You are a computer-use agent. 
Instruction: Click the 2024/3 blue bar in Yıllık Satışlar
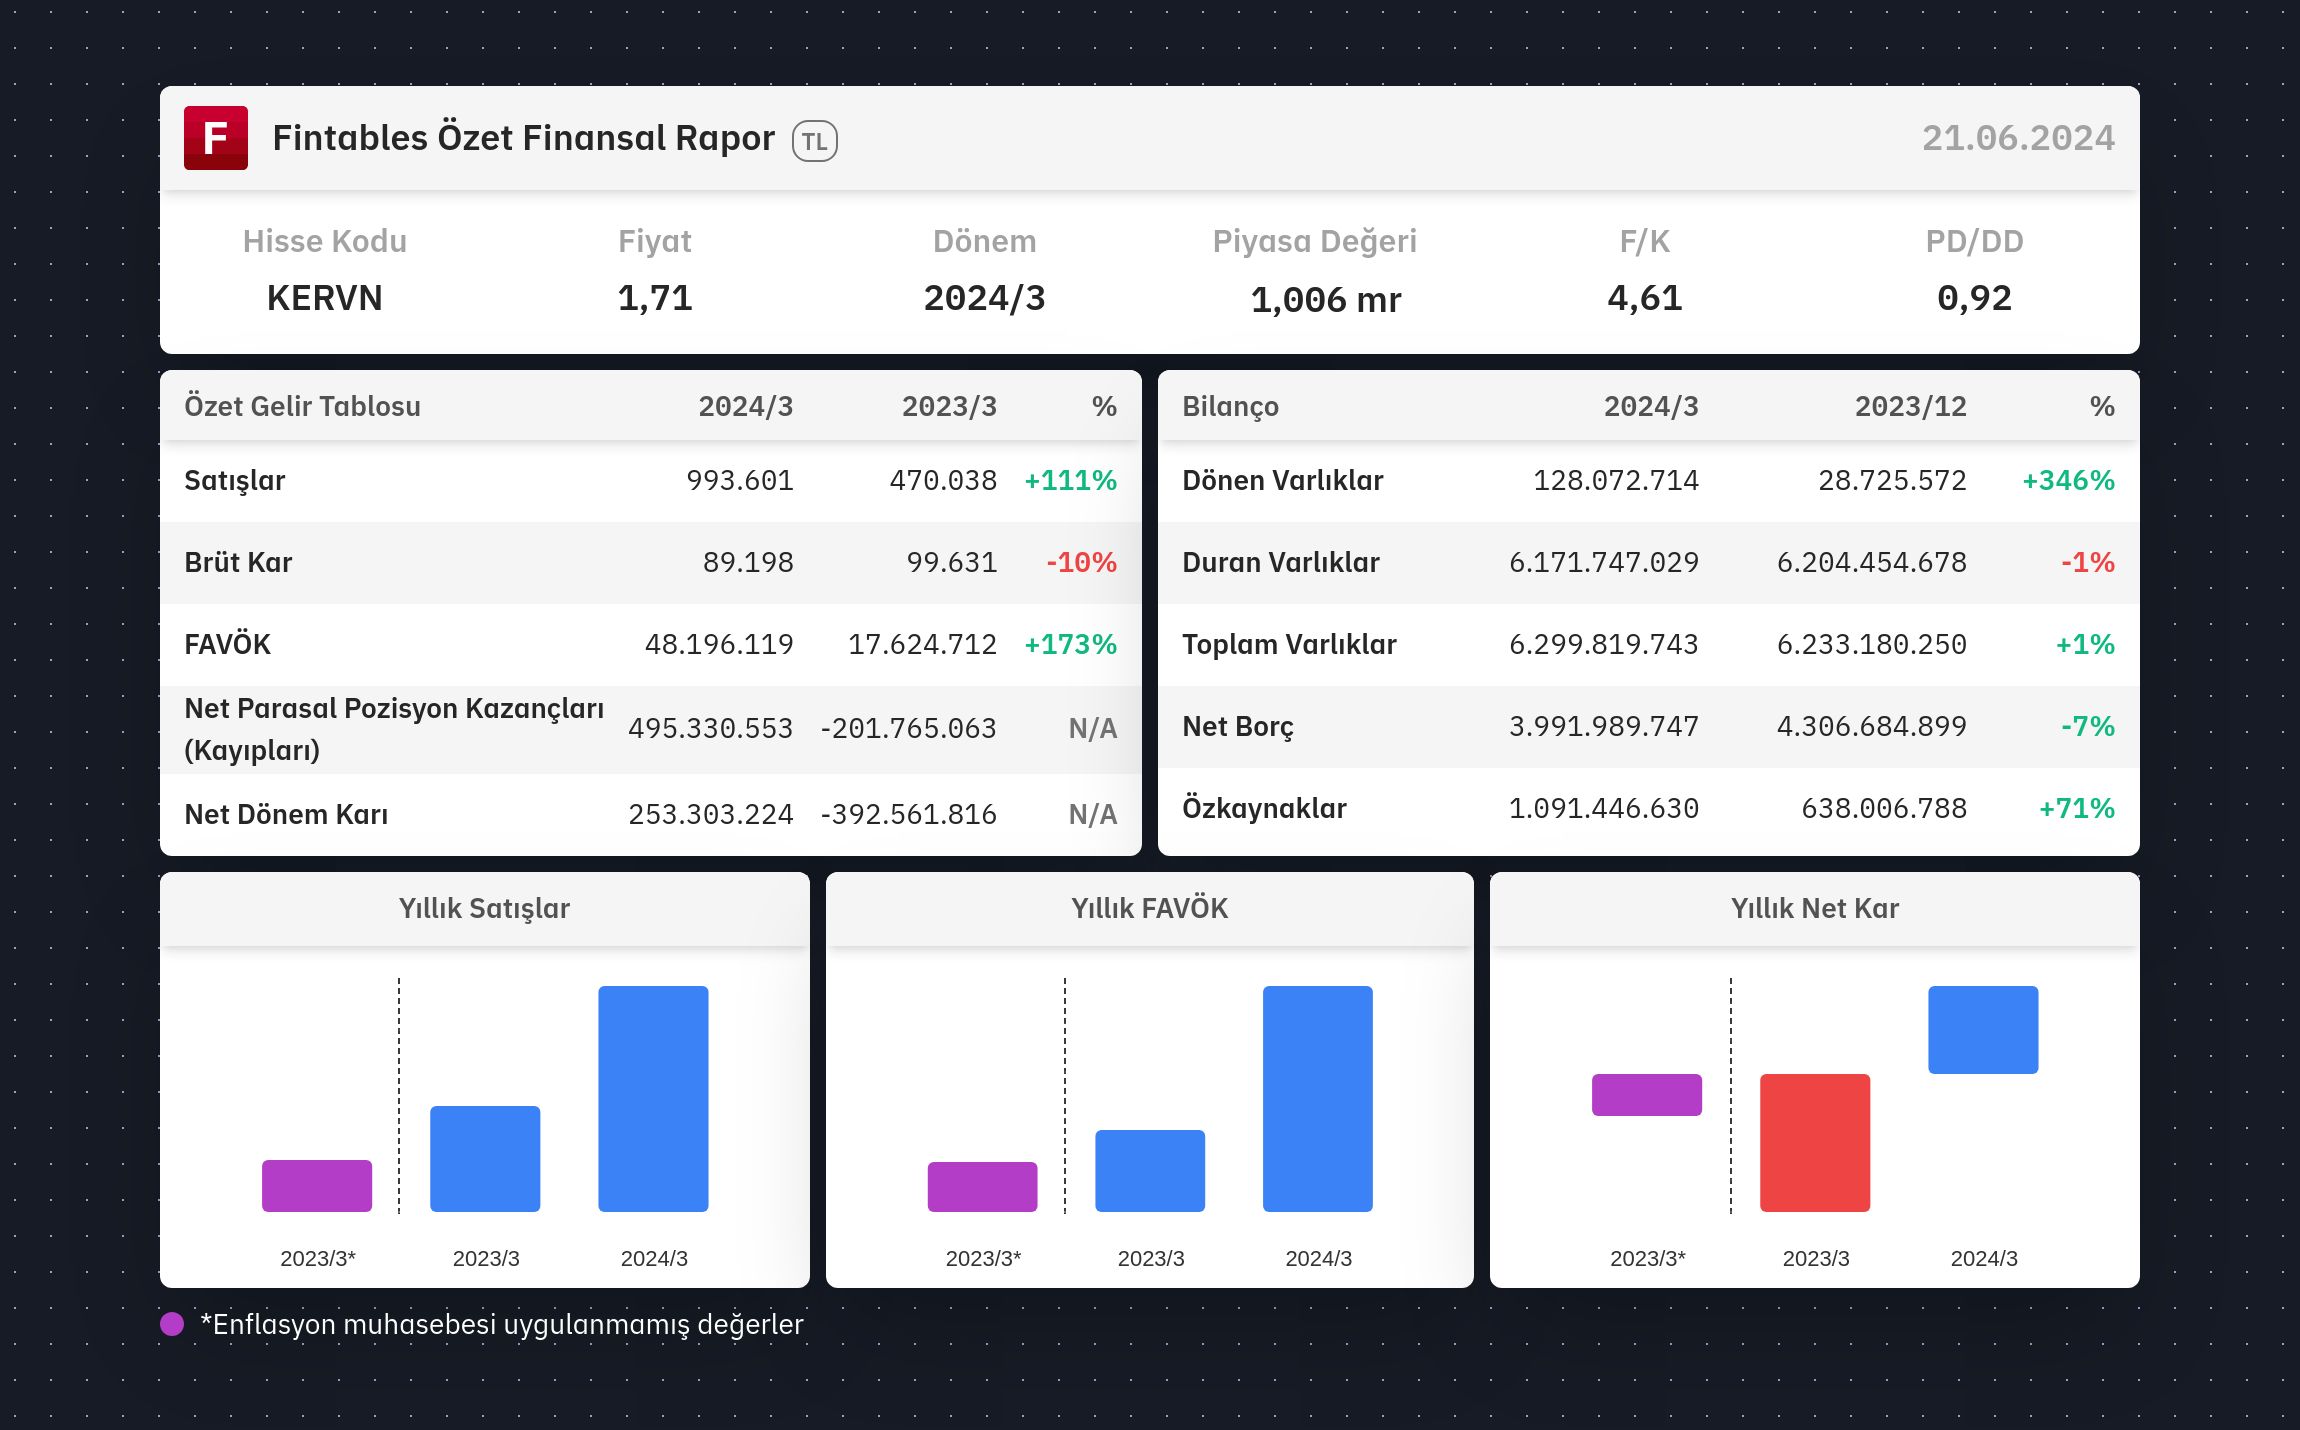[x=653, y=1099]
